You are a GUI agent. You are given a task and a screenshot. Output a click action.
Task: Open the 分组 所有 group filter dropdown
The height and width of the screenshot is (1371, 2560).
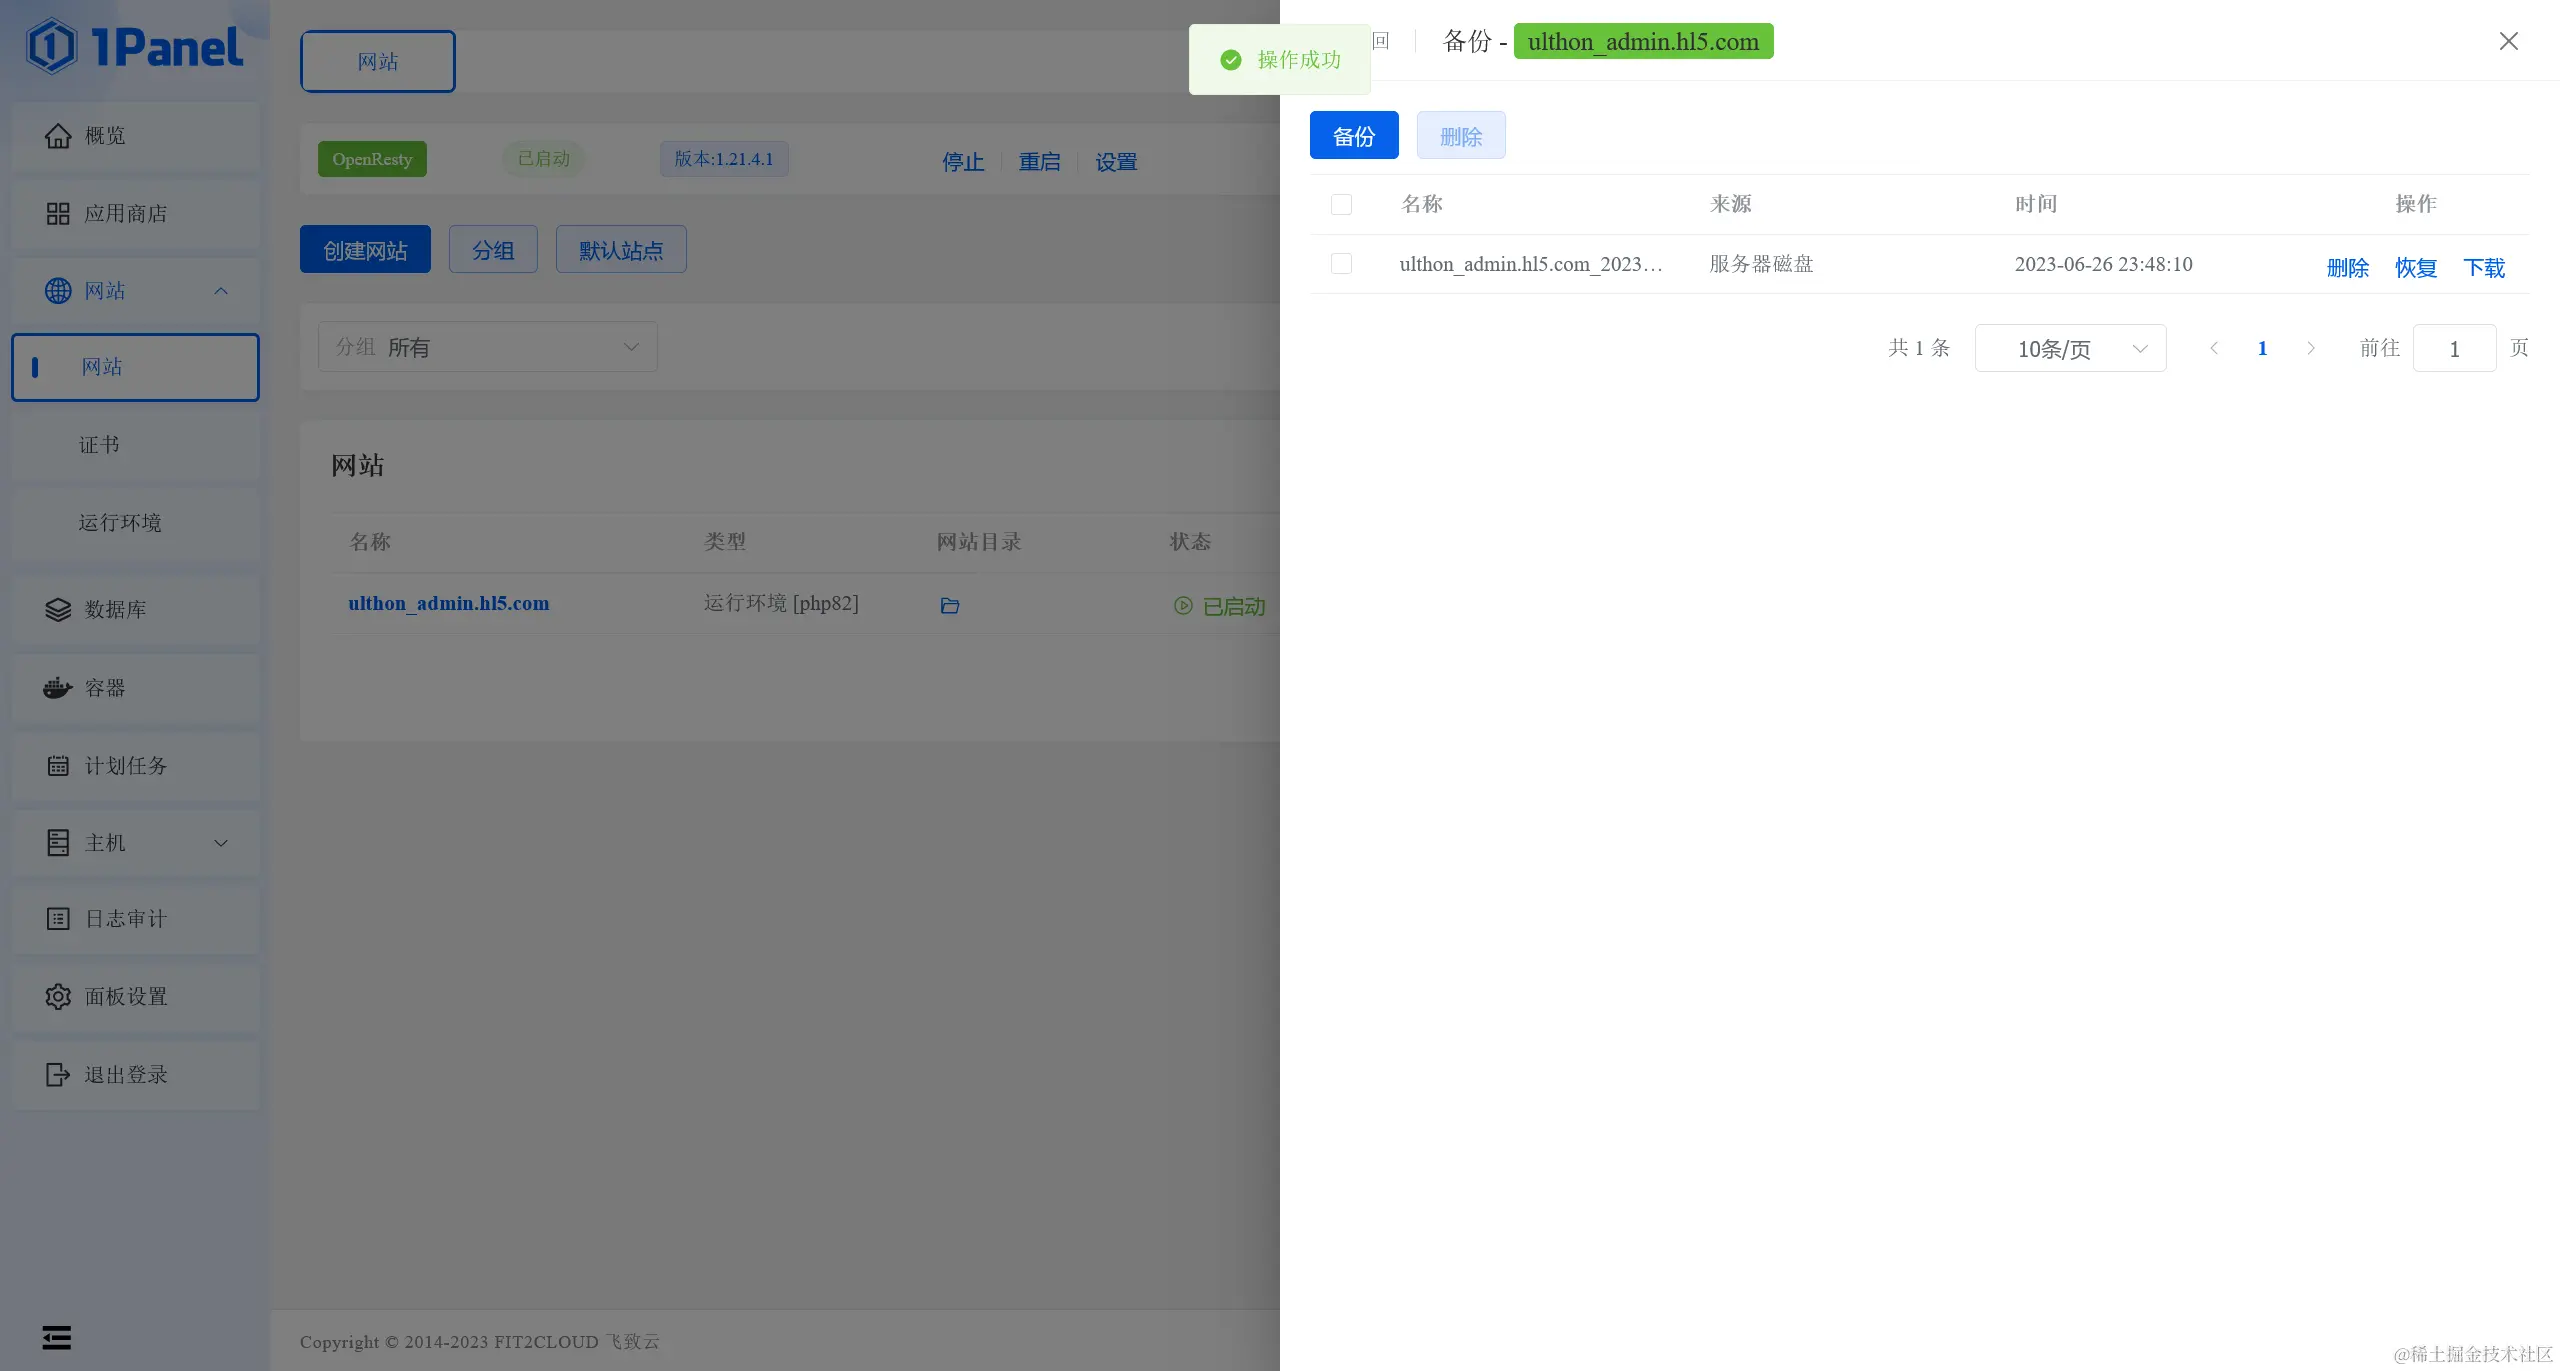click(x=488, y=347)
